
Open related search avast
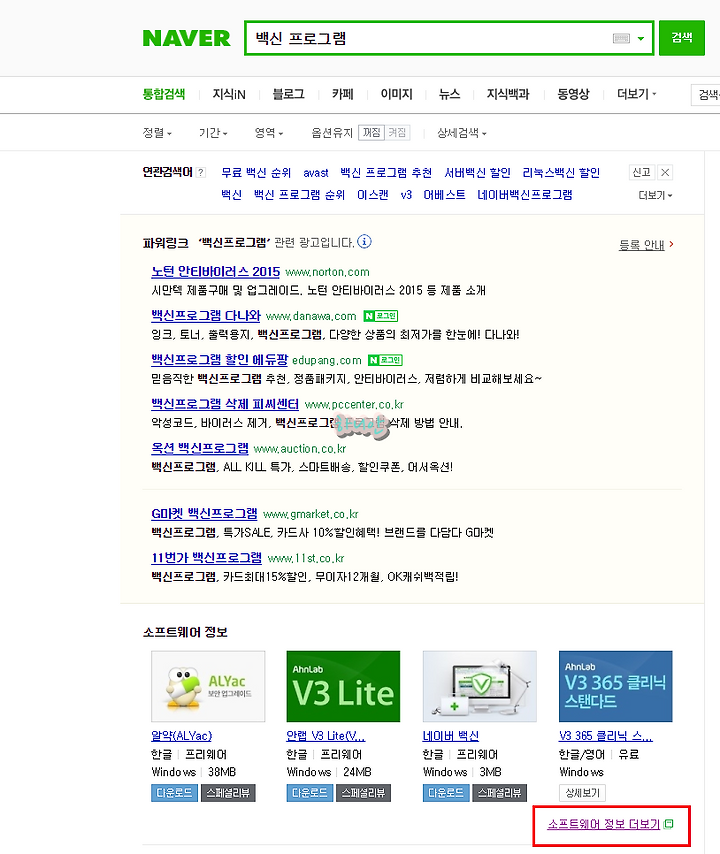(x=316, y=173)
